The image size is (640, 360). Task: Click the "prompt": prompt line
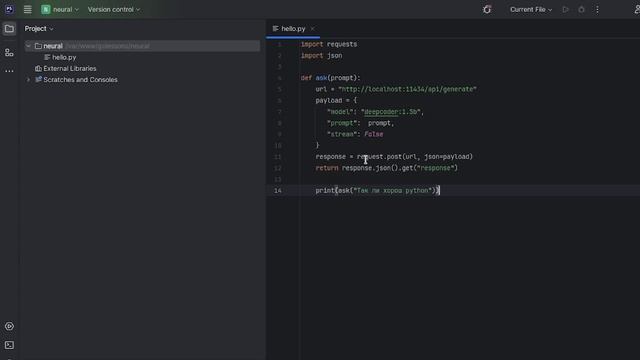pyautogui.click(x=360, y=123)
